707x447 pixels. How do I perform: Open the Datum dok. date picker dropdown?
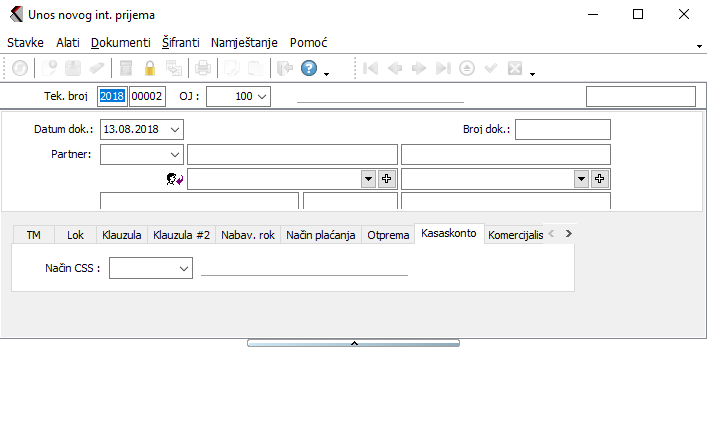pyautogui.click(x=176, y=129)
